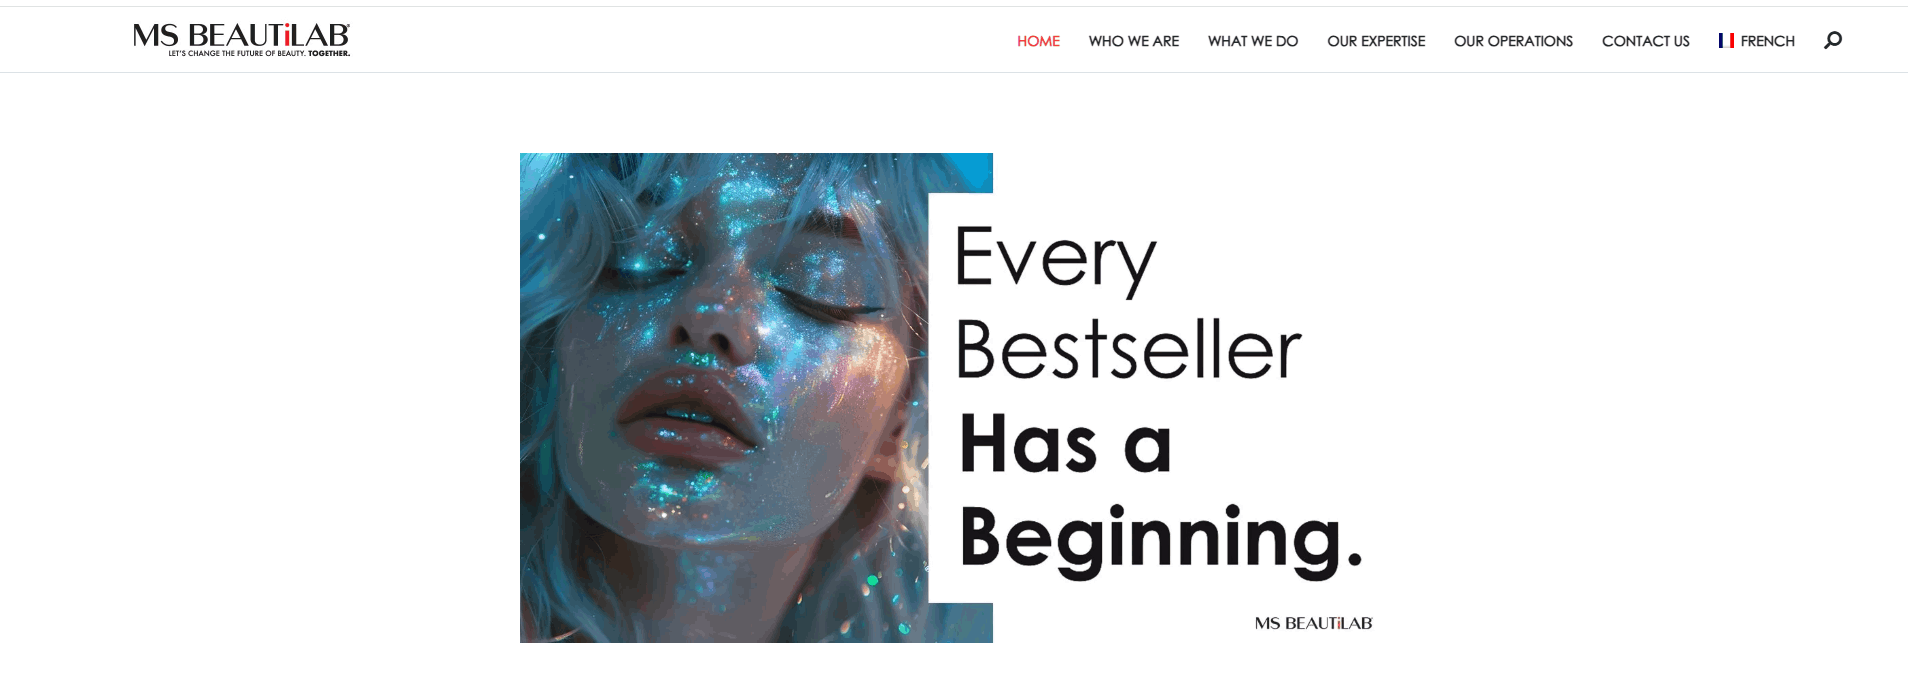Viewport: 1908px width, 690px height.
Task: Switch language via the FRENCH text link
Action: click(x=1767, y=41)
